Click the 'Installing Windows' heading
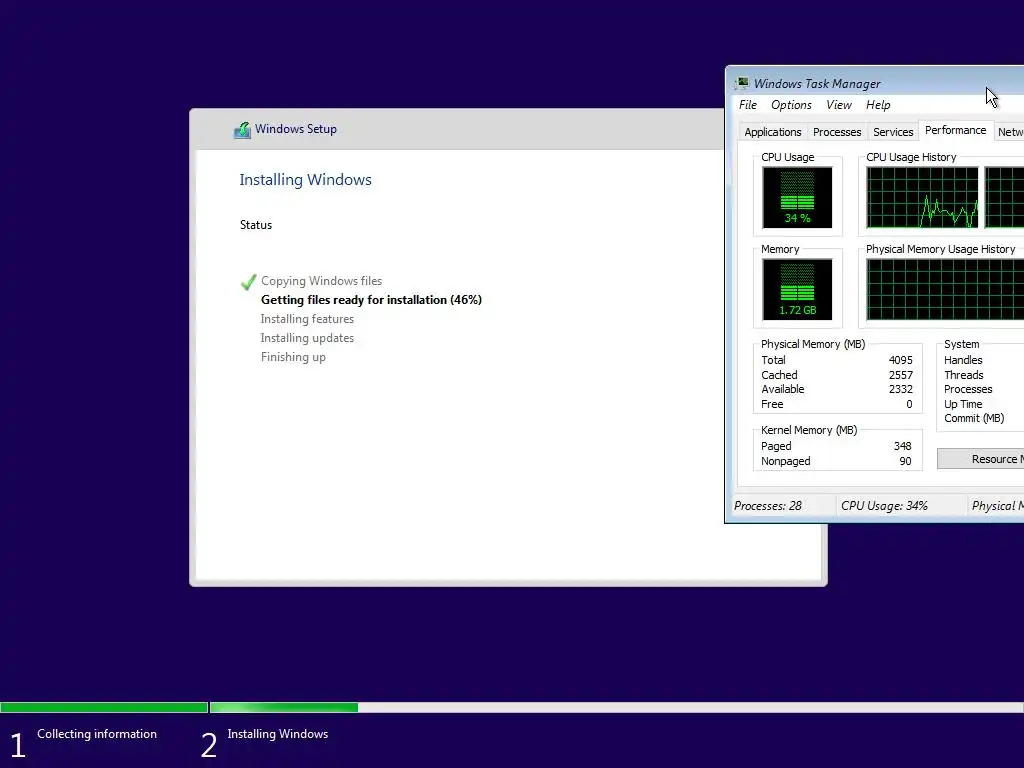The image size is (1024, 768). (305, 180)
